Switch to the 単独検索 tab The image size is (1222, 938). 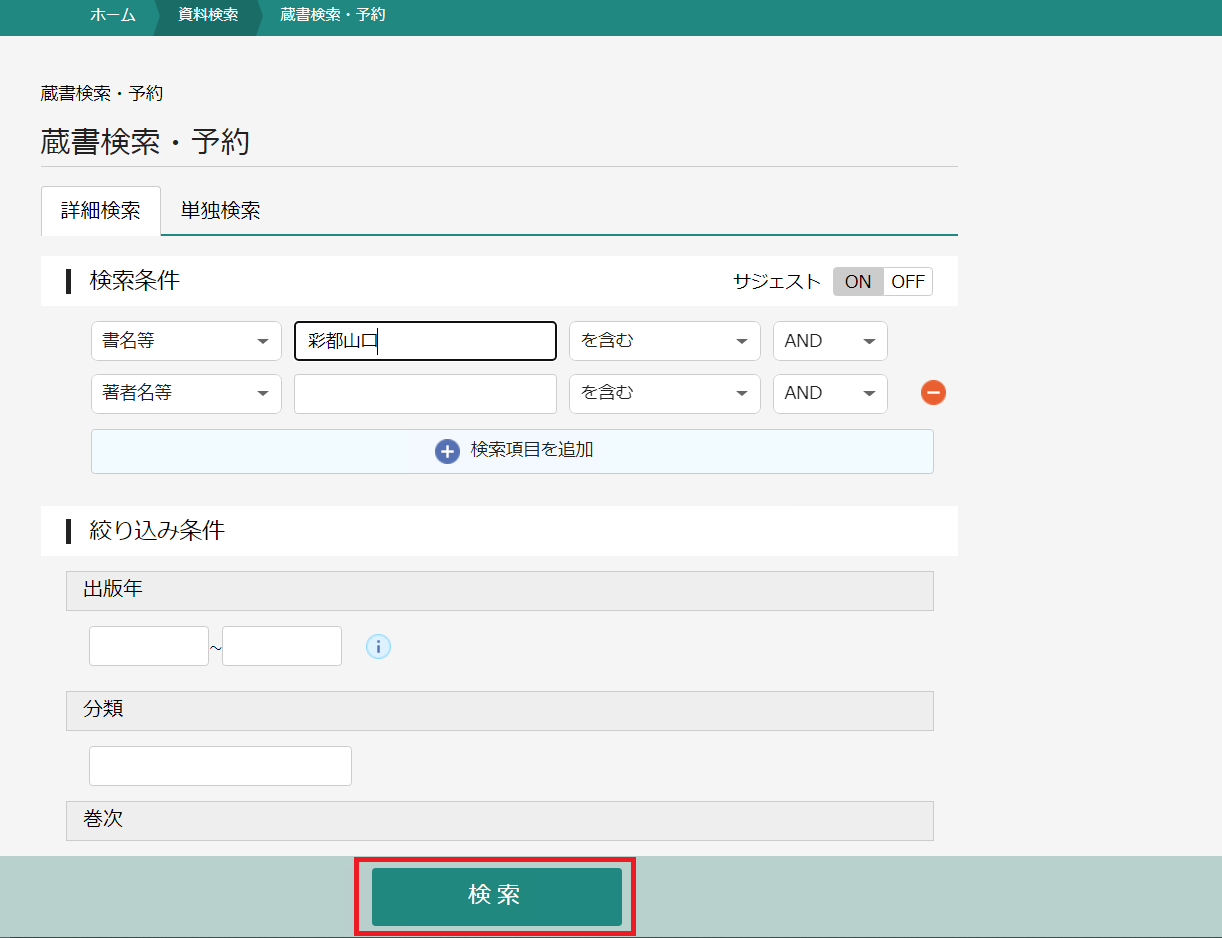coord(220,211)
